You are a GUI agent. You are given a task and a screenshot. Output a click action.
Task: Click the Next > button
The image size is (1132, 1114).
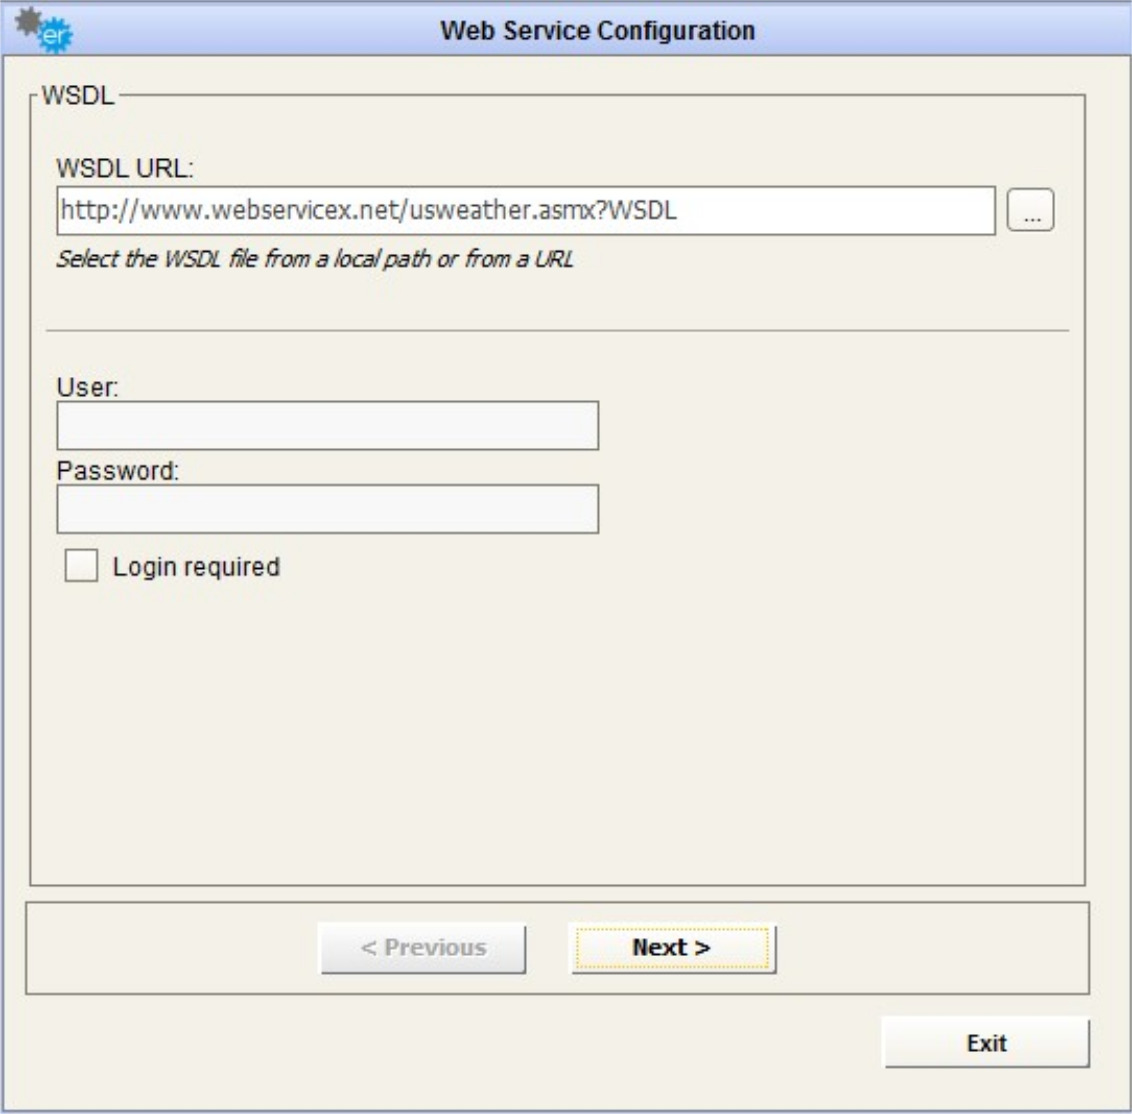[x=672, y=948]
